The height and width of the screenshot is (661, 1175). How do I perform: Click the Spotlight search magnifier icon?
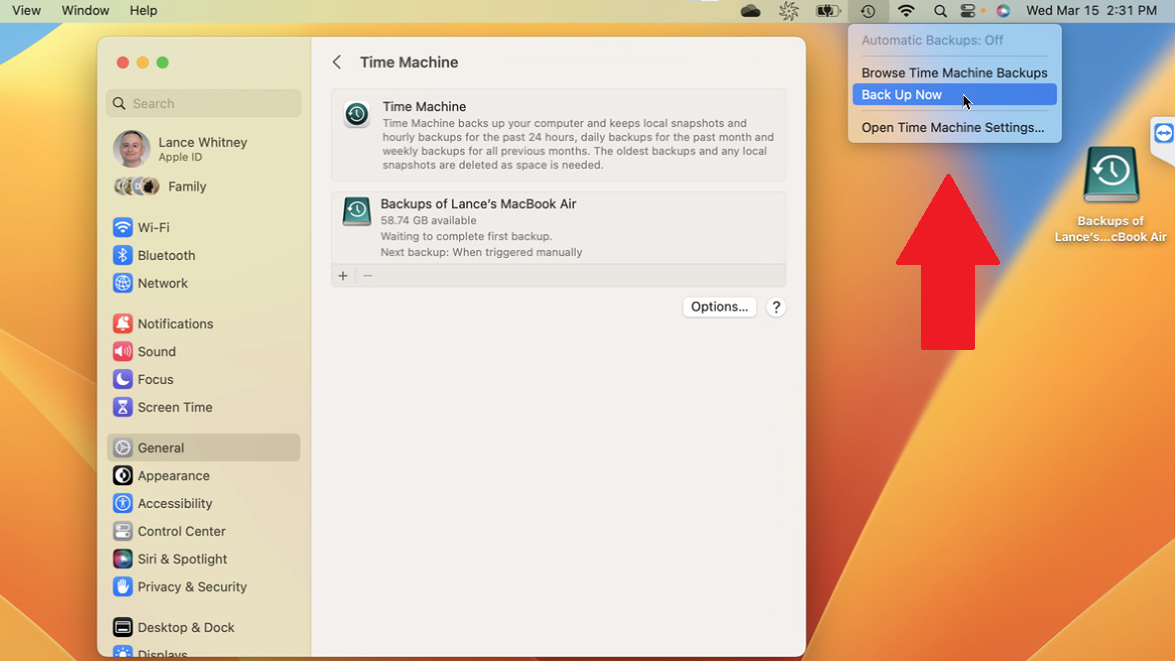pyautogui.click(x=940, y=11)
